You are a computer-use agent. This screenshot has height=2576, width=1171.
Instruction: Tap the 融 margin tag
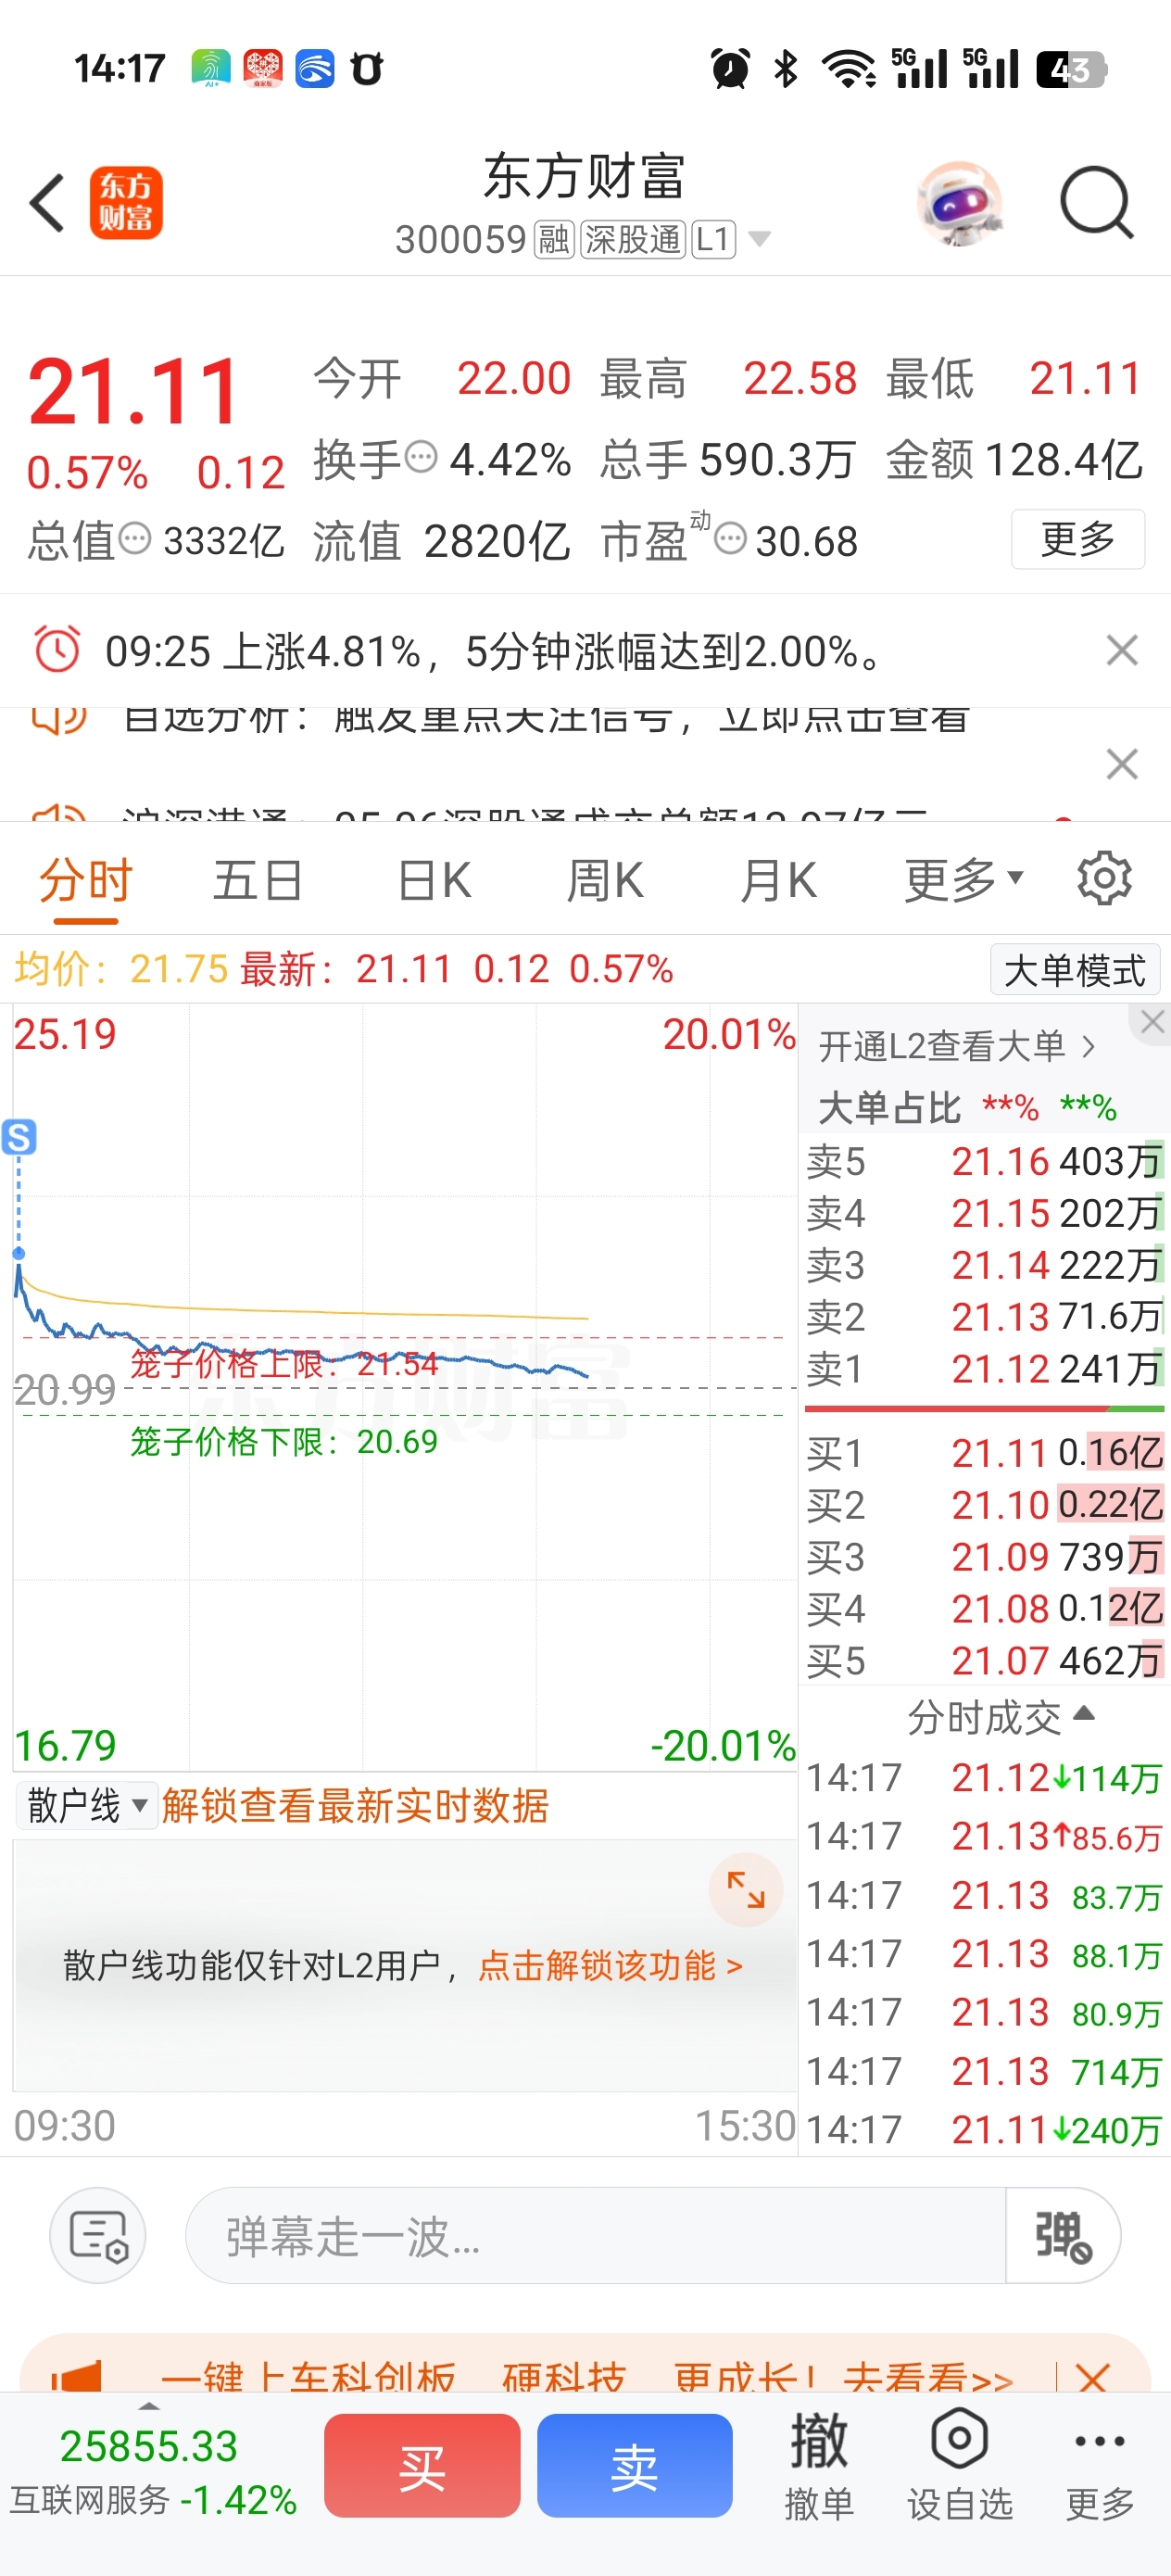click(554, 240)
